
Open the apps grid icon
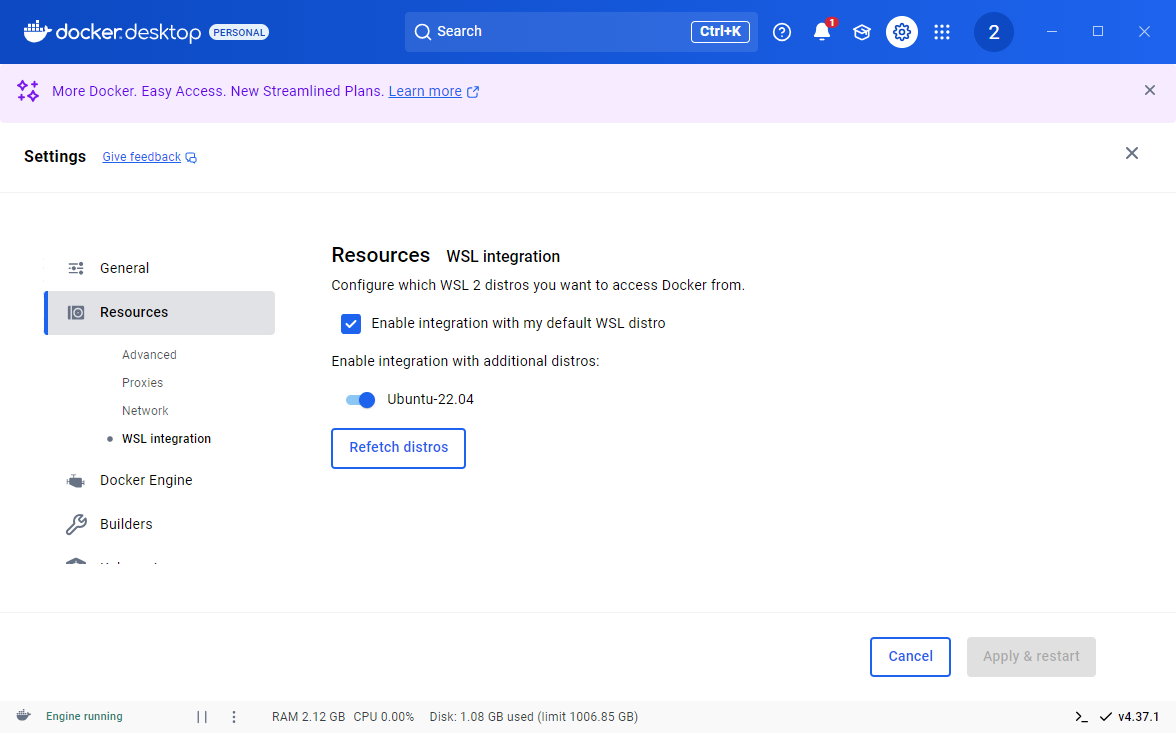942,32
